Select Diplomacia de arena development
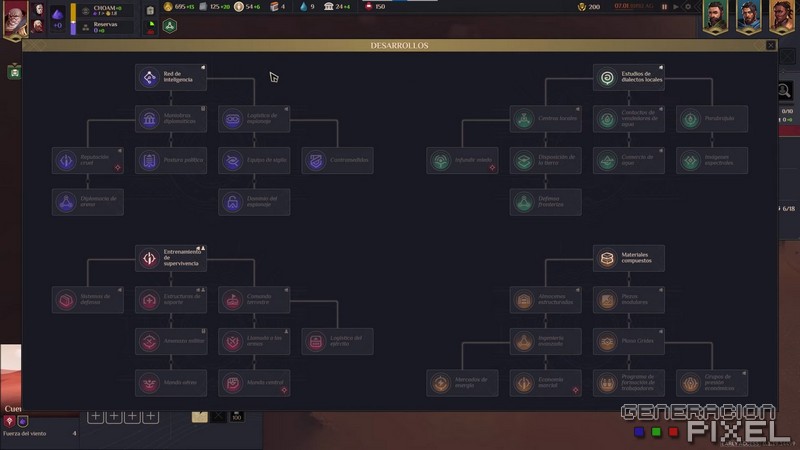The width and height of the screenshot is (800, 450). click(88, 202)
